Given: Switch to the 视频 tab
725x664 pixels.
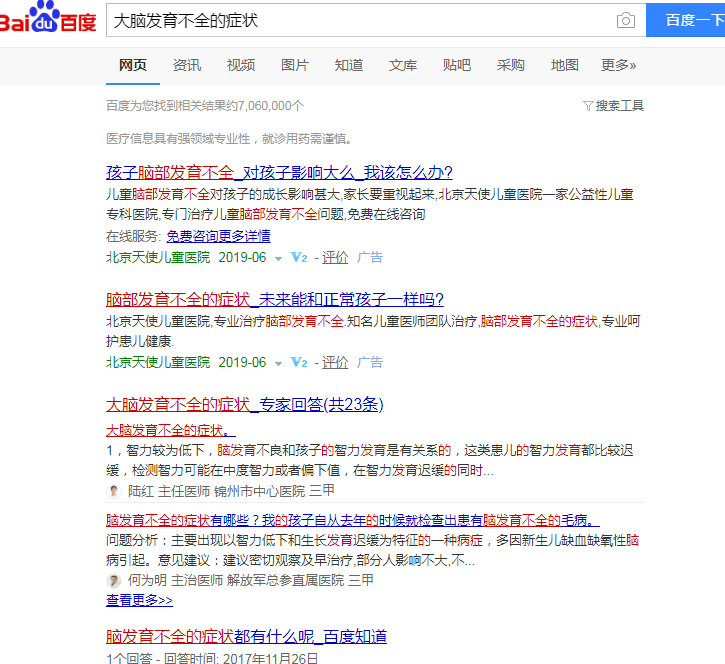Looking at the screenshot, I should pyautogui.click(x=241, y=65).
